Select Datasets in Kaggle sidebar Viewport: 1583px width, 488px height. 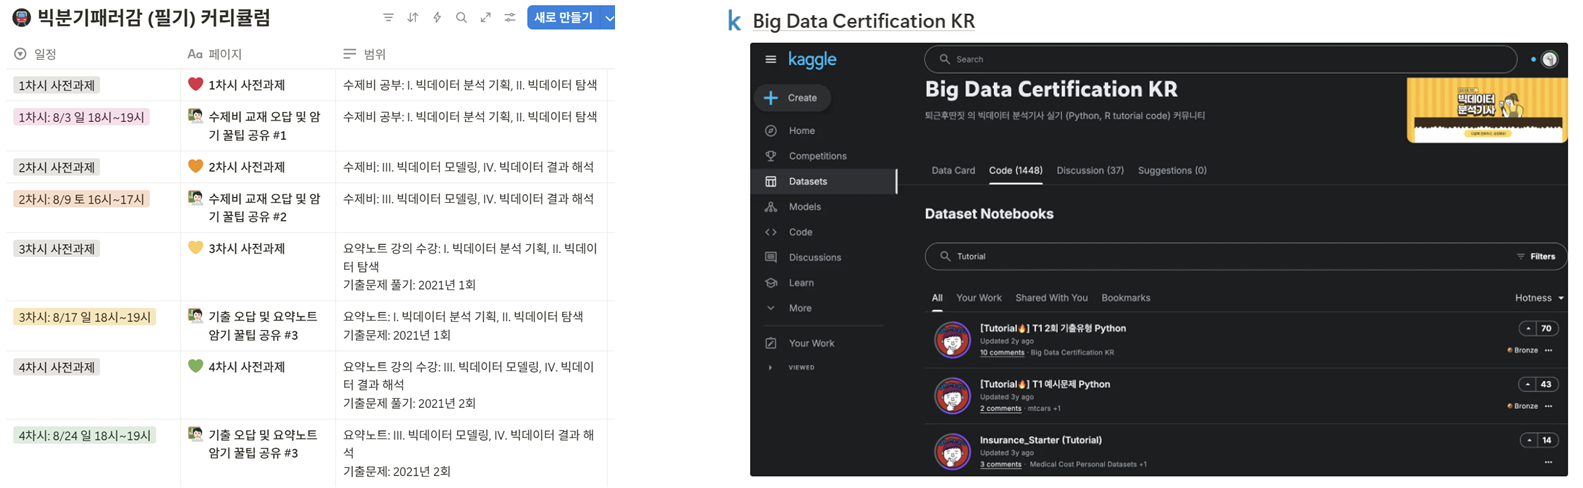824,181
